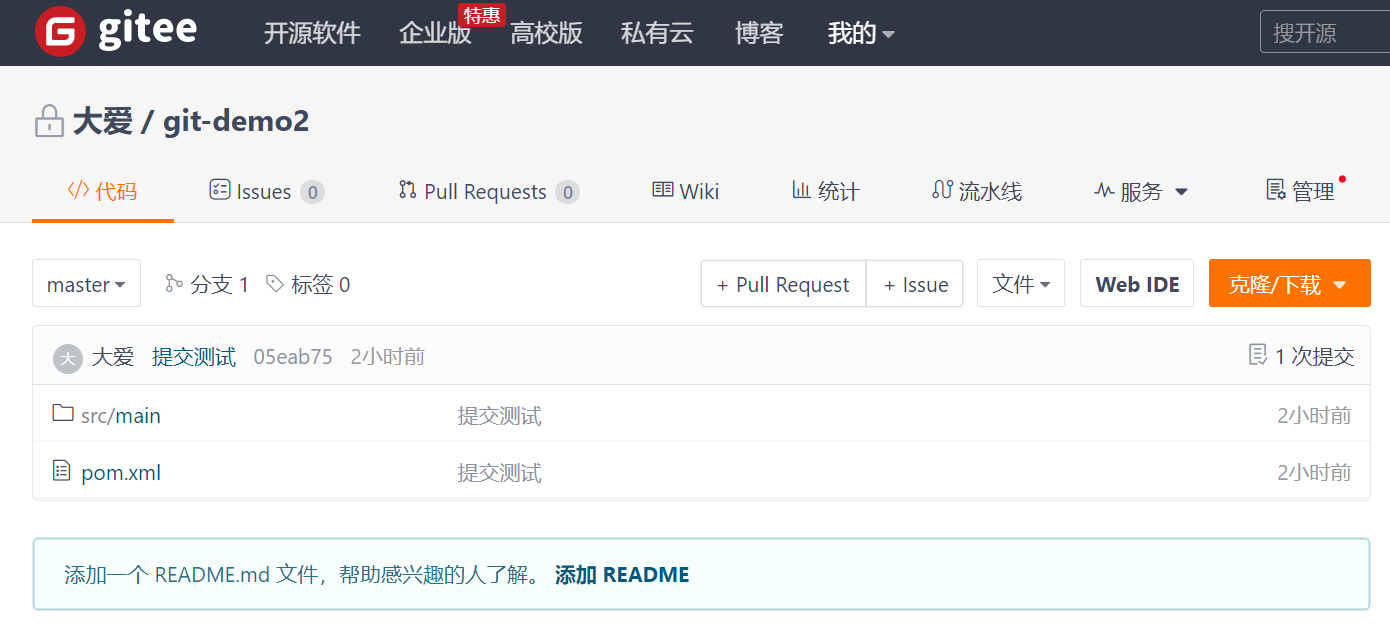
Task: View the 1 次提交 commit history
Action: (x=1314, y=356)
